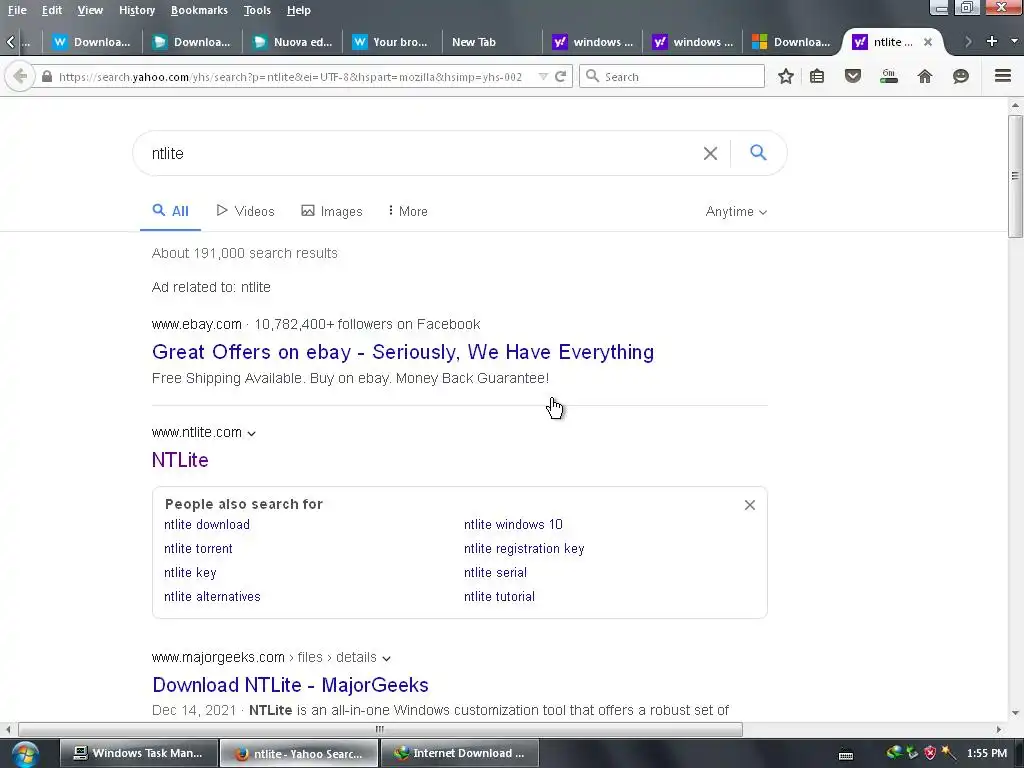
Task: Bookmark this page with the star icon
Action: pos(786,76)
